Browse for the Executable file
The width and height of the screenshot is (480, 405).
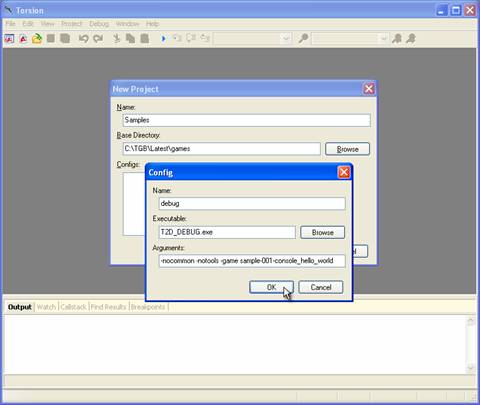coord(322,232)
